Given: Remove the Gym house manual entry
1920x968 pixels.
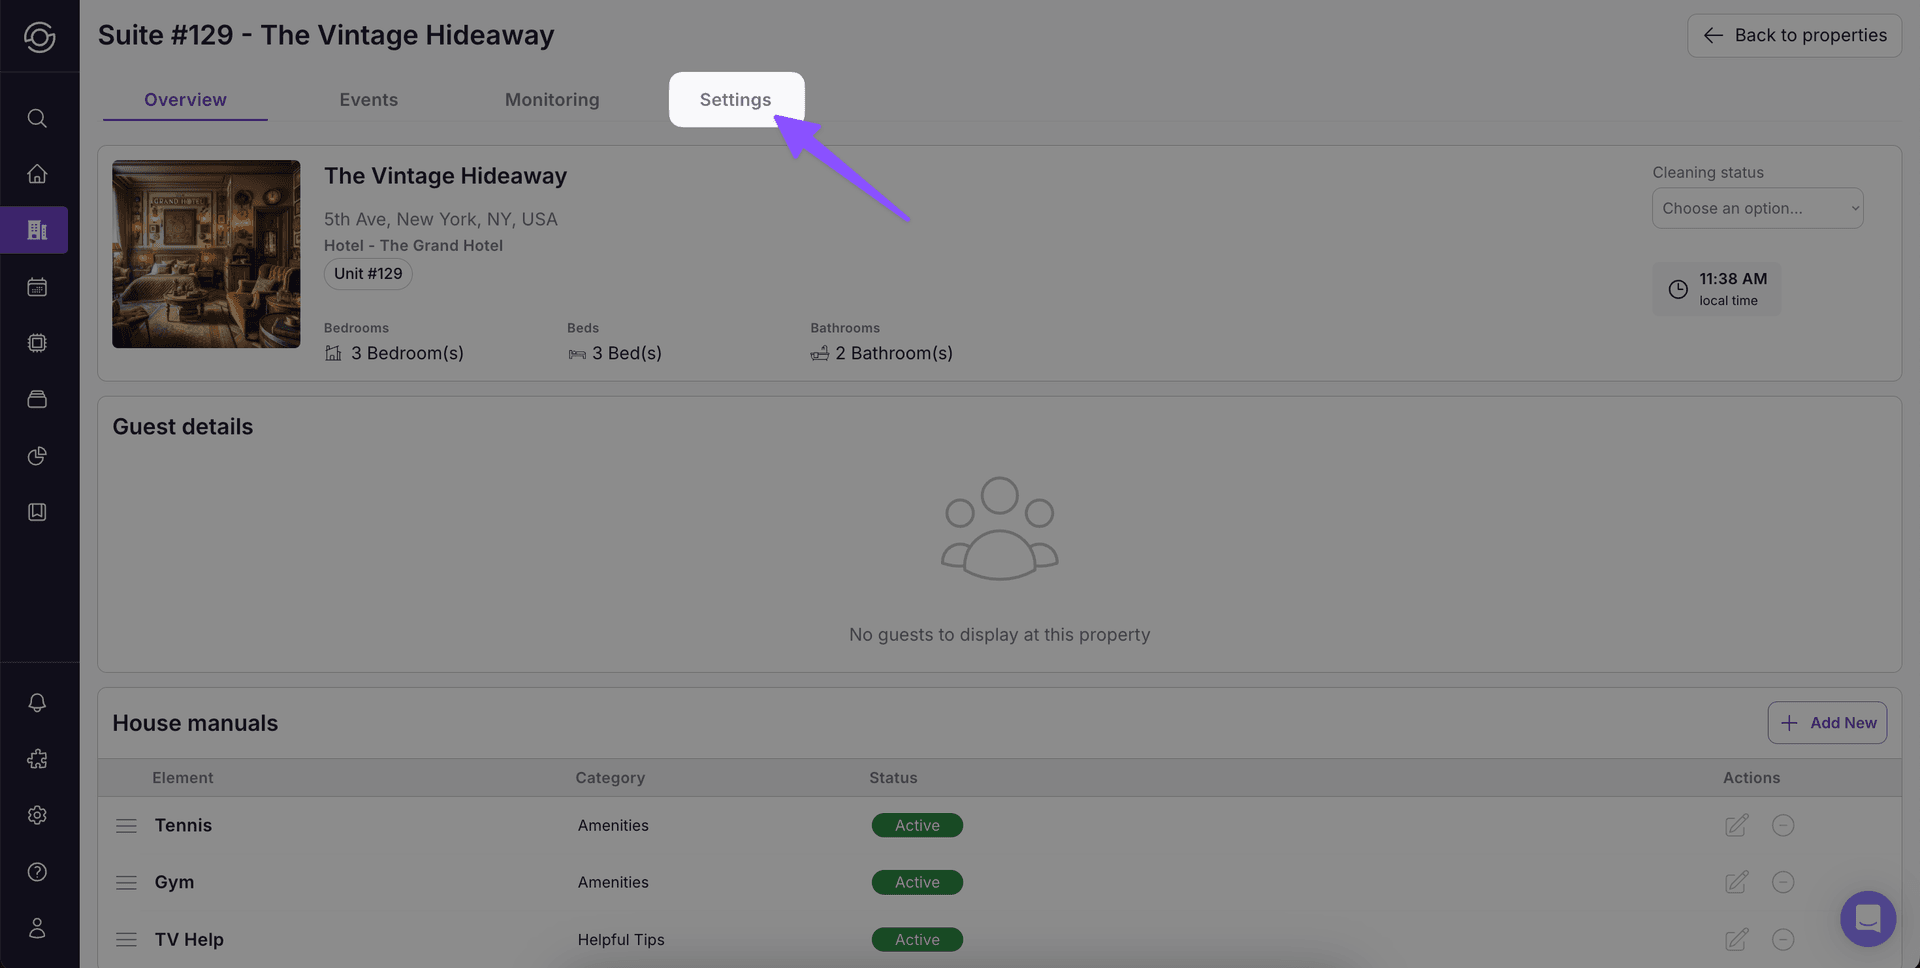Looking at the screenshot, I should click(1784, 882).
